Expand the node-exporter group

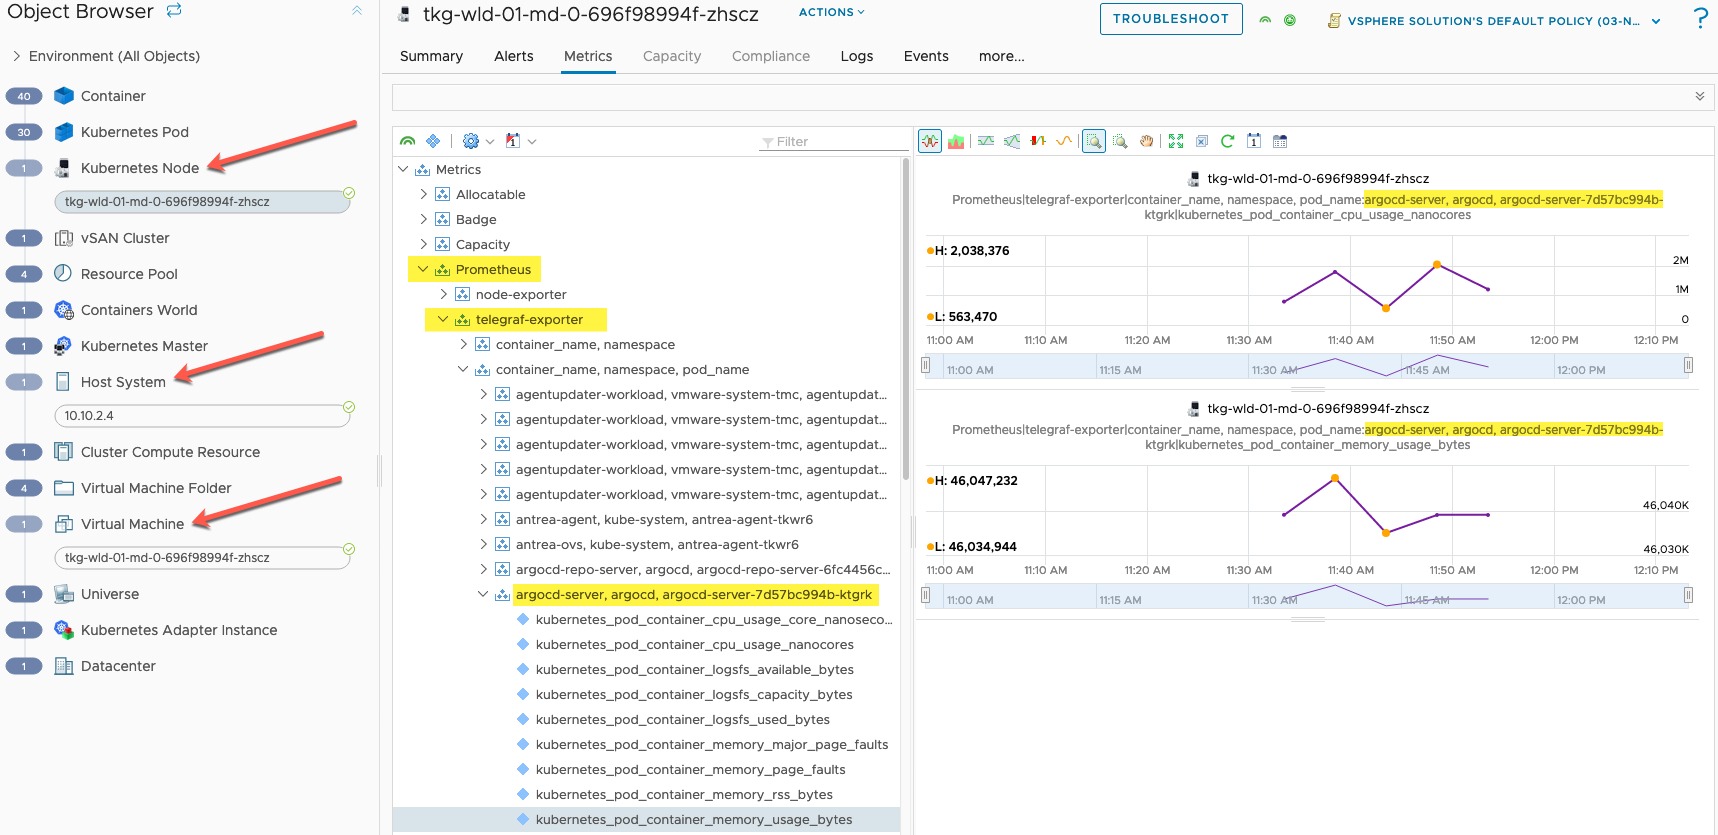pos(443,294)
